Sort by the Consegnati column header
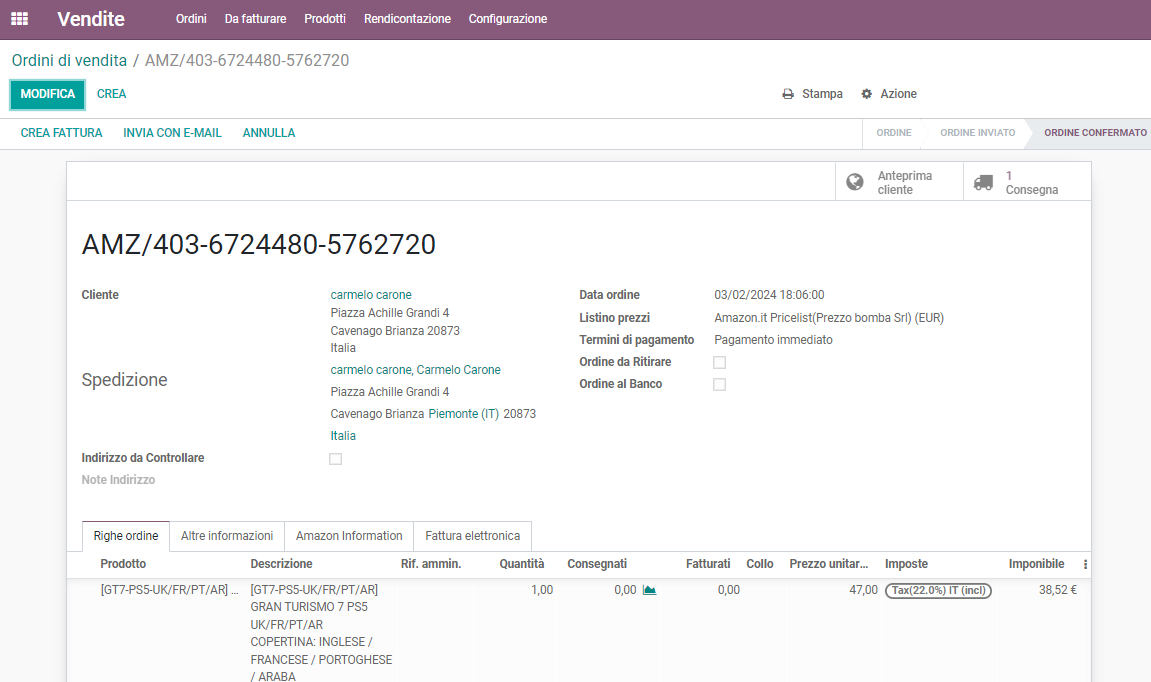Image resolution: width=1151 pixels, height=682 pixels. pos(597,564)
